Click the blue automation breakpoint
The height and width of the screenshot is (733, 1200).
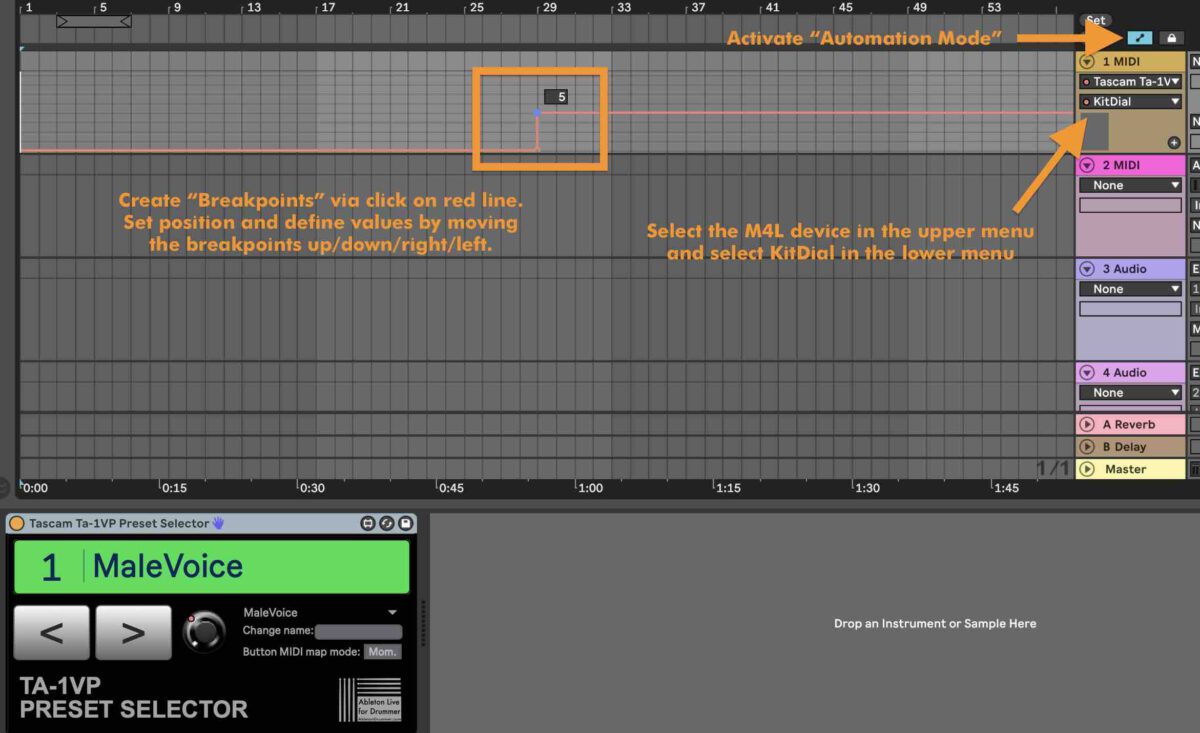click(x=537, y=113)
